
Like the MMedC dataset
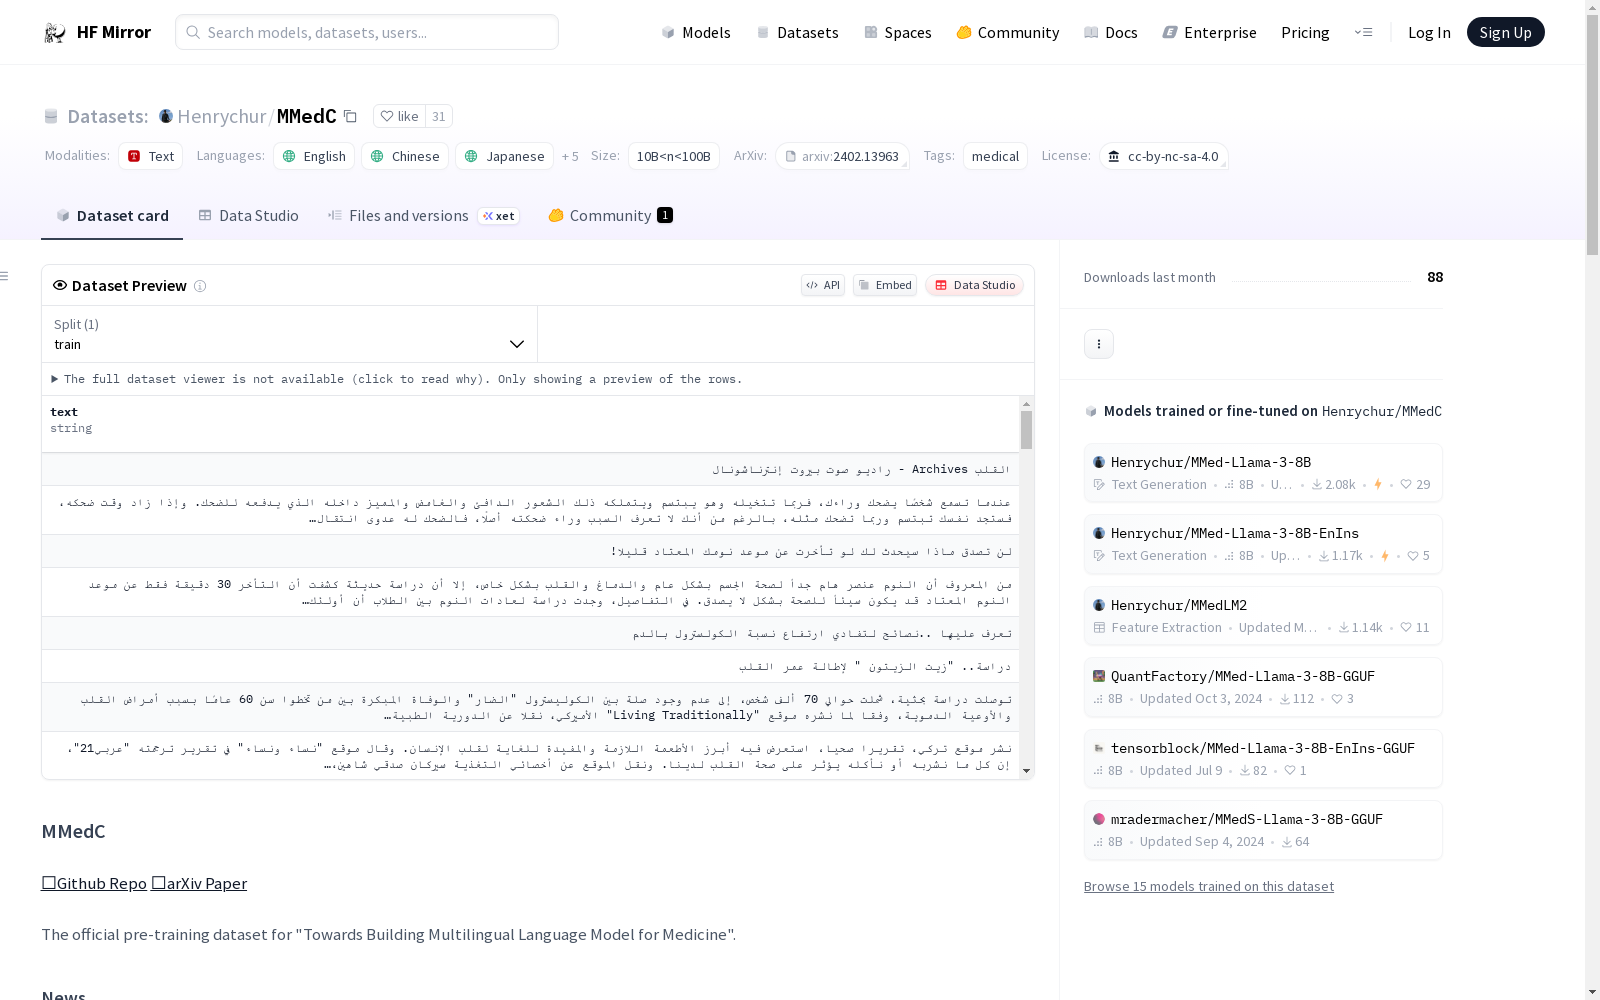click(399, 116)
